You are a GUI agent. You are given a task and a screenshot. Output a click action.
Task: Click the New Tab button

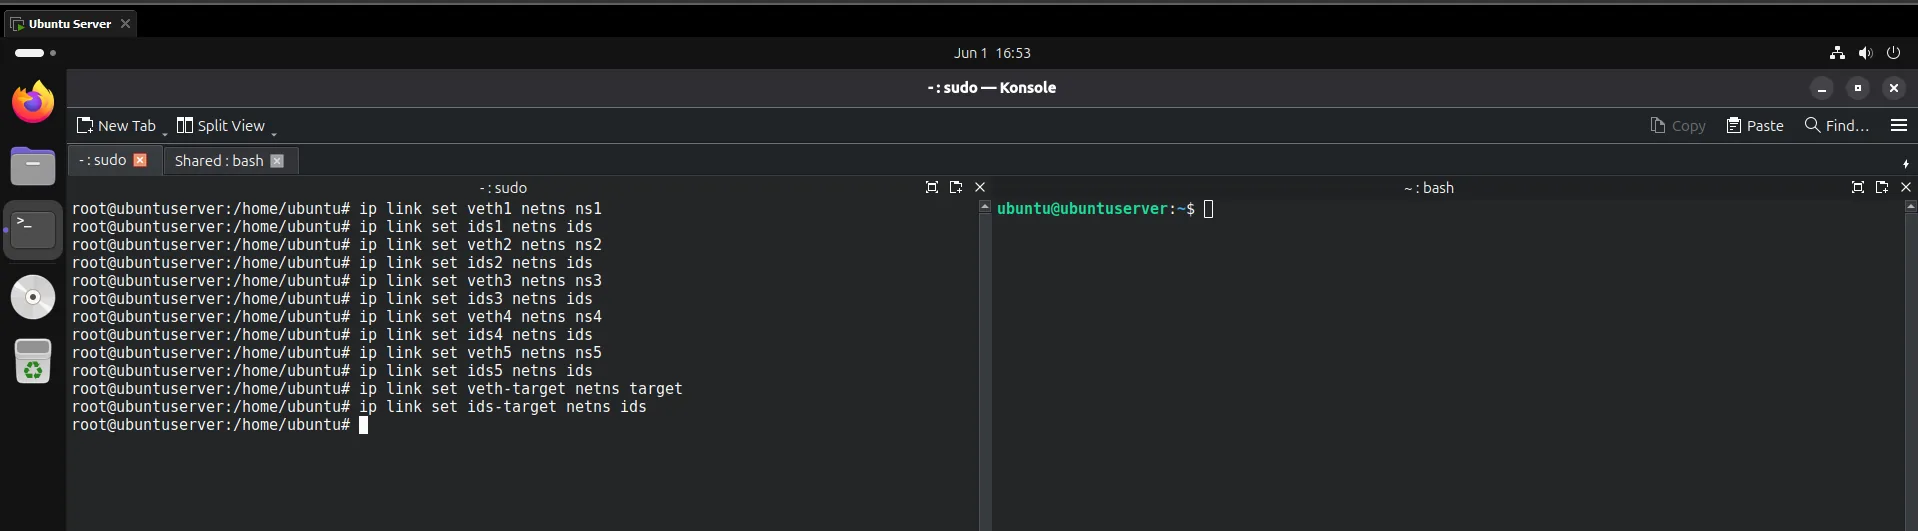pyautogui.click(x=116, y=125)
